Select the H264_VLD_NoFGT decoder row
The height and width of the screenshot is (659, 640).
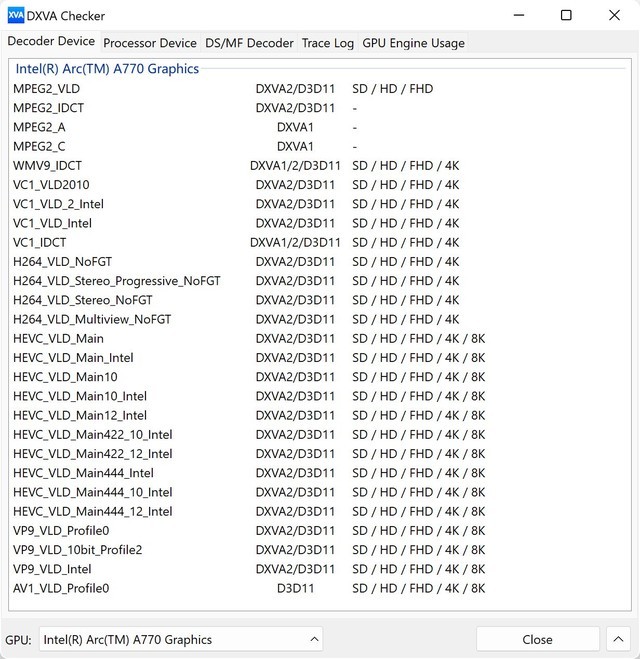pos(319,262)
